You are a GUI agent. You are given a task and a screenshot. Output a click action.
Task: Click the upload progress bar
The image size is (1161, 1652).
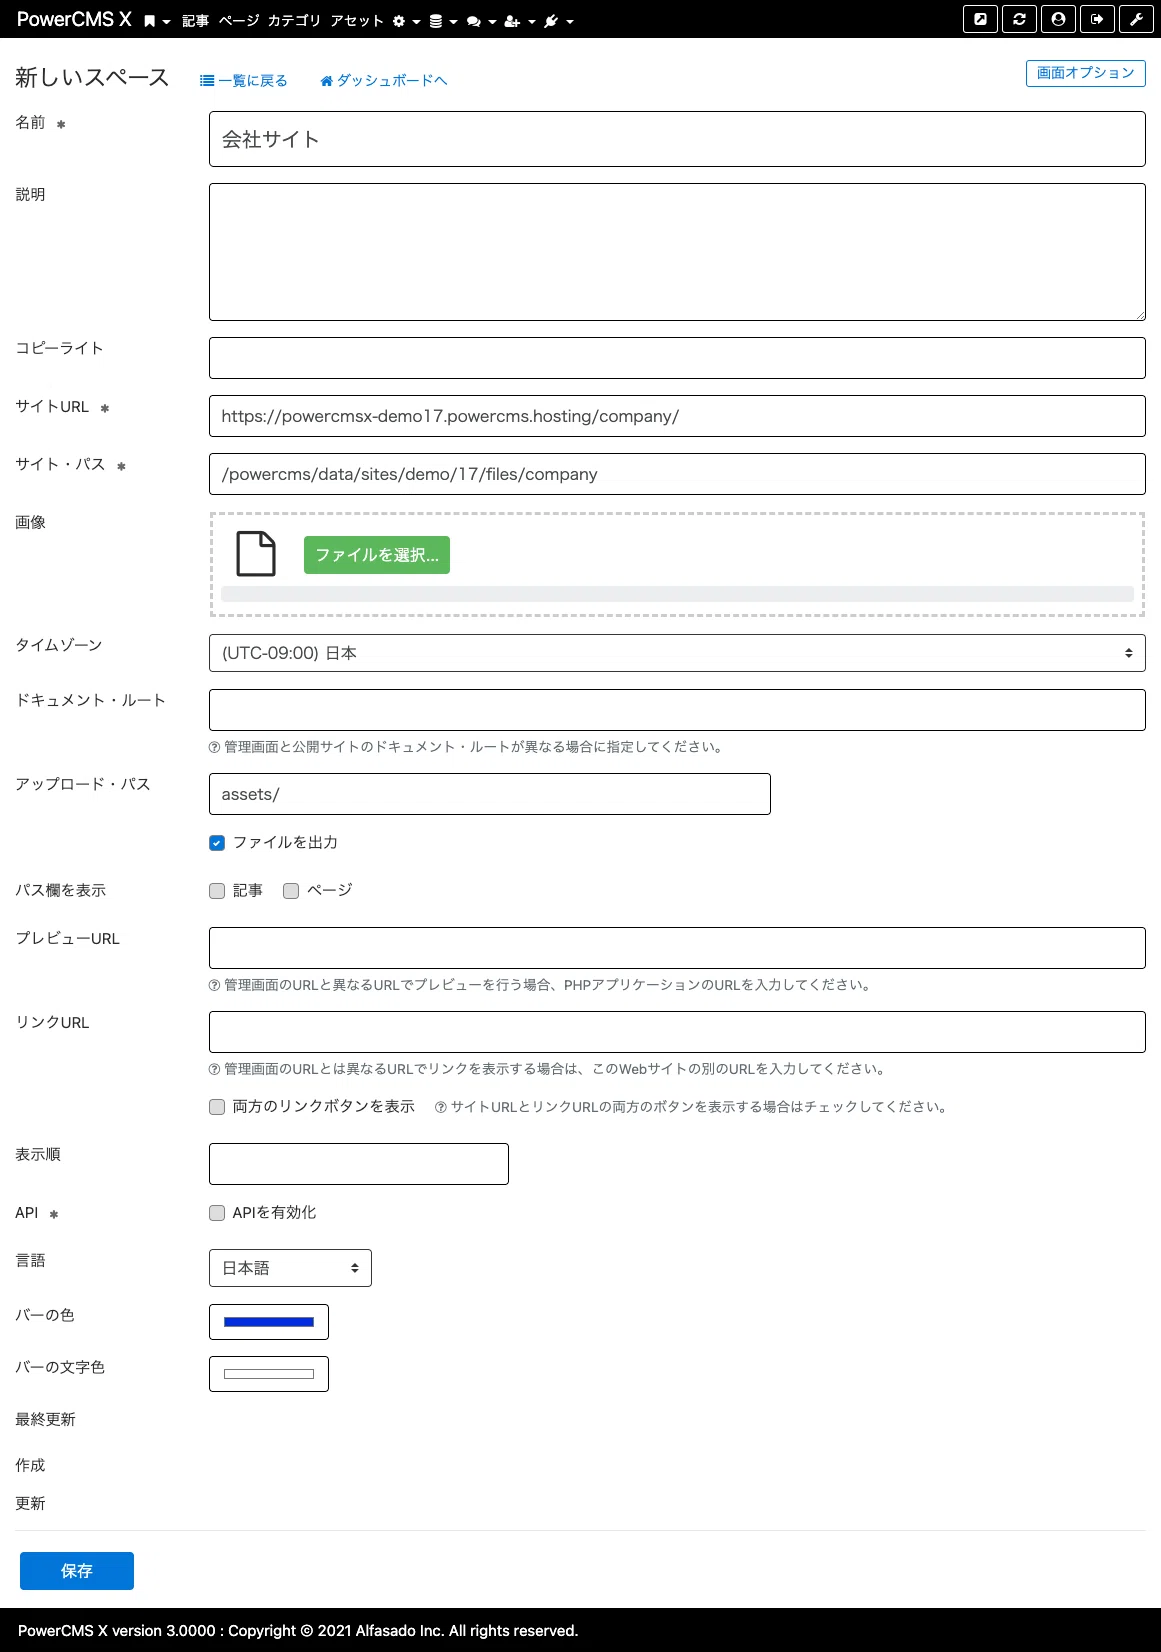[x=677, y=594]
